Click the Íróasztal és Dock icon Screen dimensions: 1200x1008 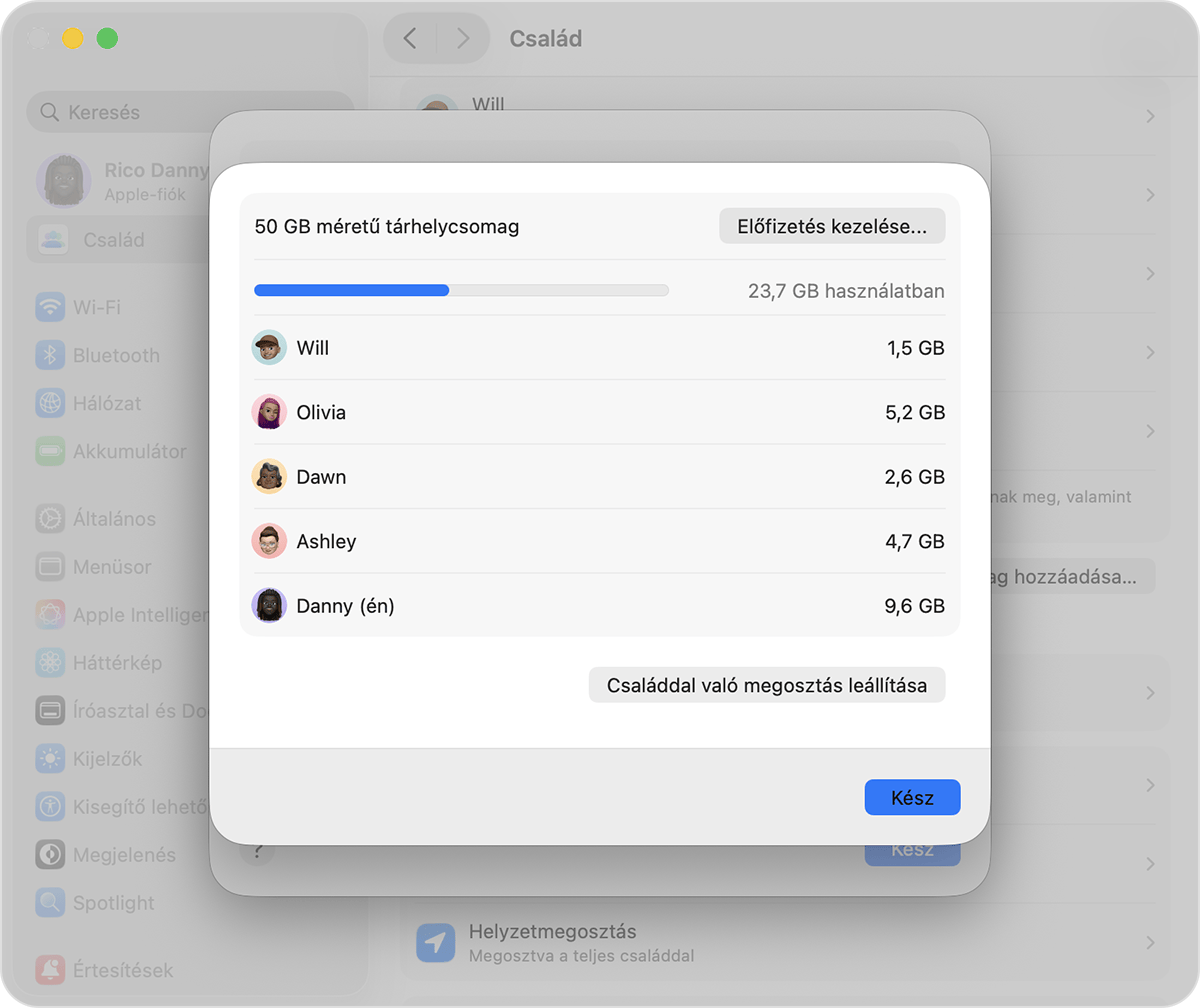click(50, 711)
